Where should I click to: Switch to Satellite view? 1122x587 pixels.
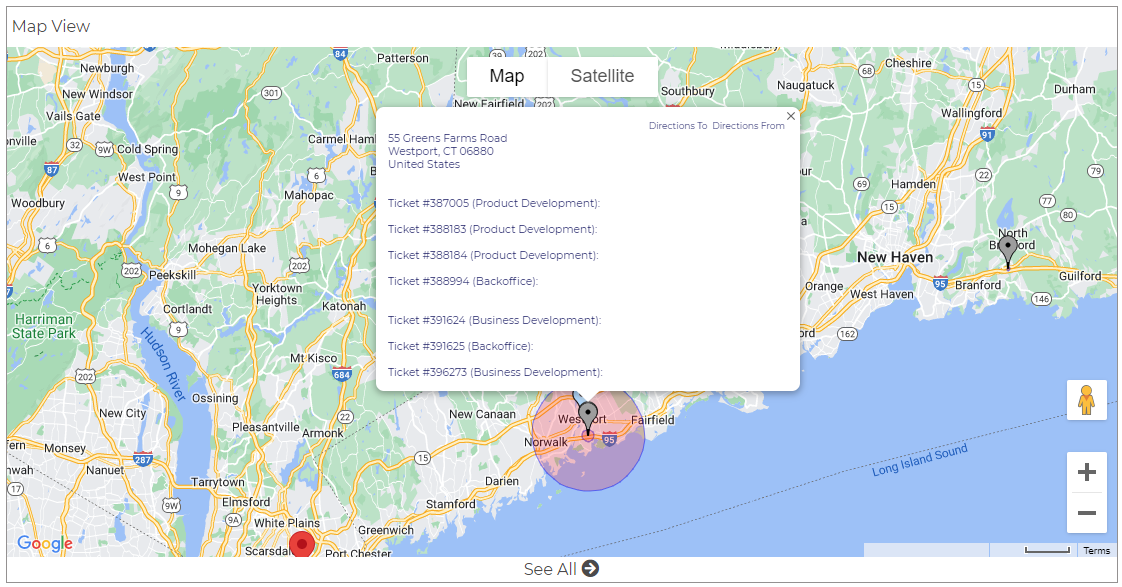602,76
